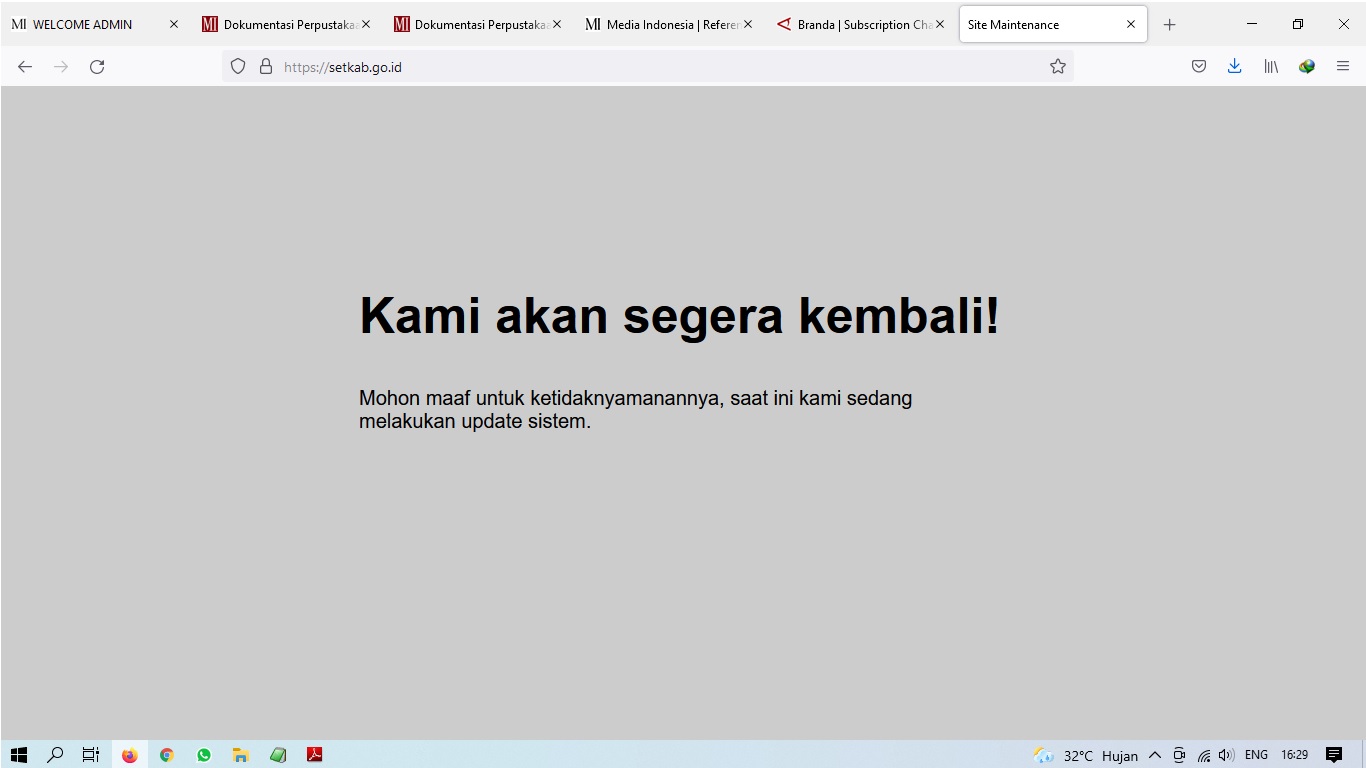Open the Firefox Library icon

[x=1270, y=66]
